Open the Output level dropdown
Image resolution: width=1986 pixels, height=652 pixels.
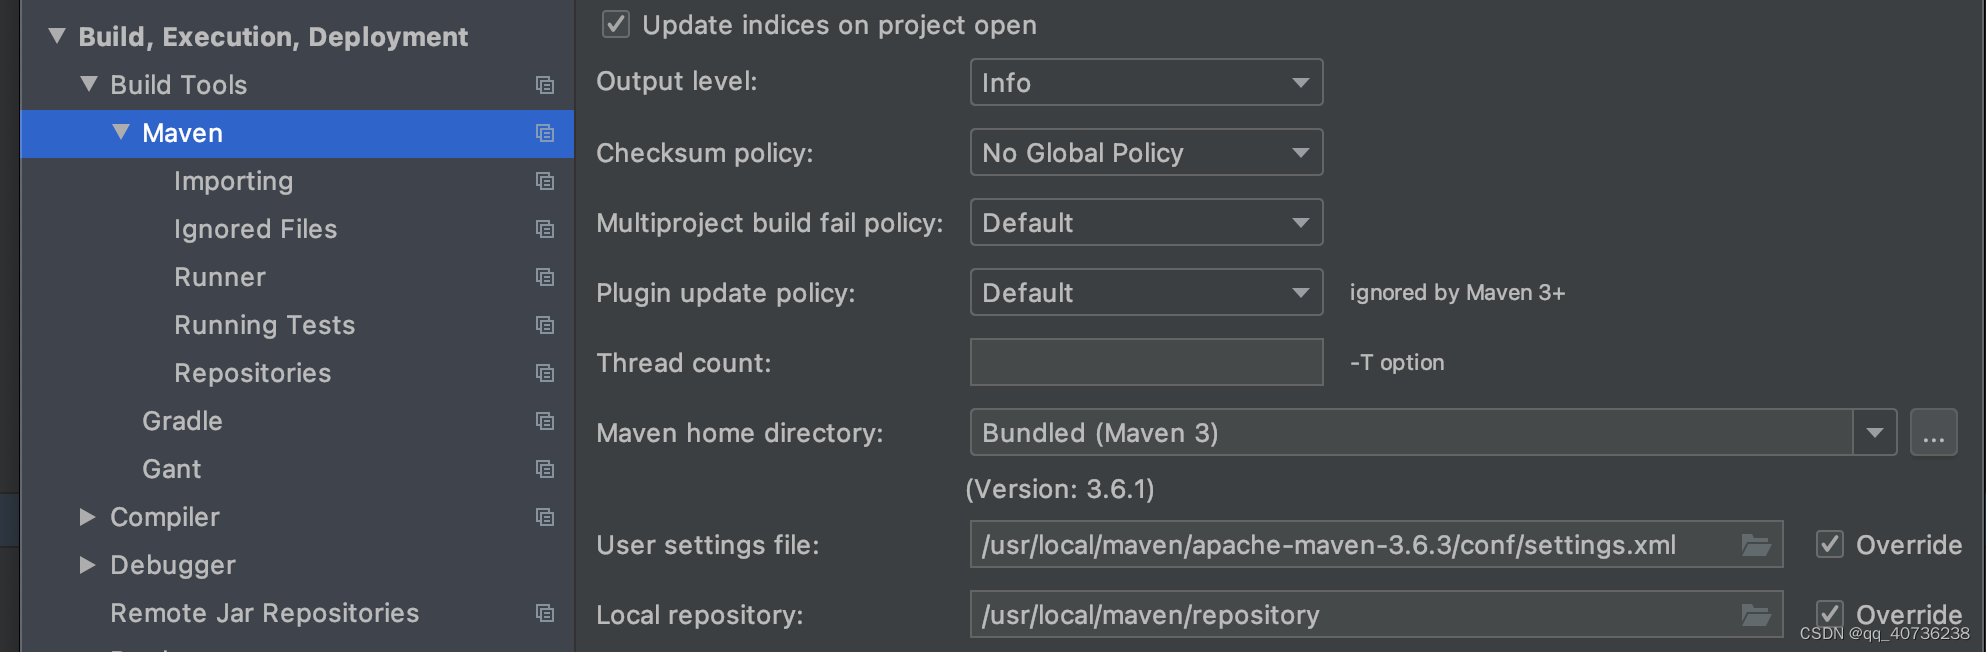click(1146, 82)
